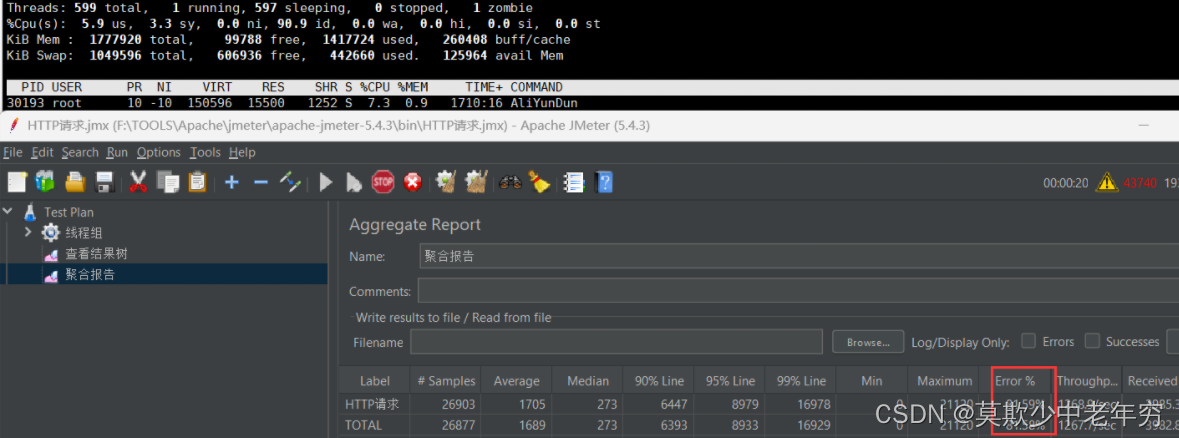Focus the Filename input field
This screenshot has height=438, width=1179.
[x=617, y=342]
